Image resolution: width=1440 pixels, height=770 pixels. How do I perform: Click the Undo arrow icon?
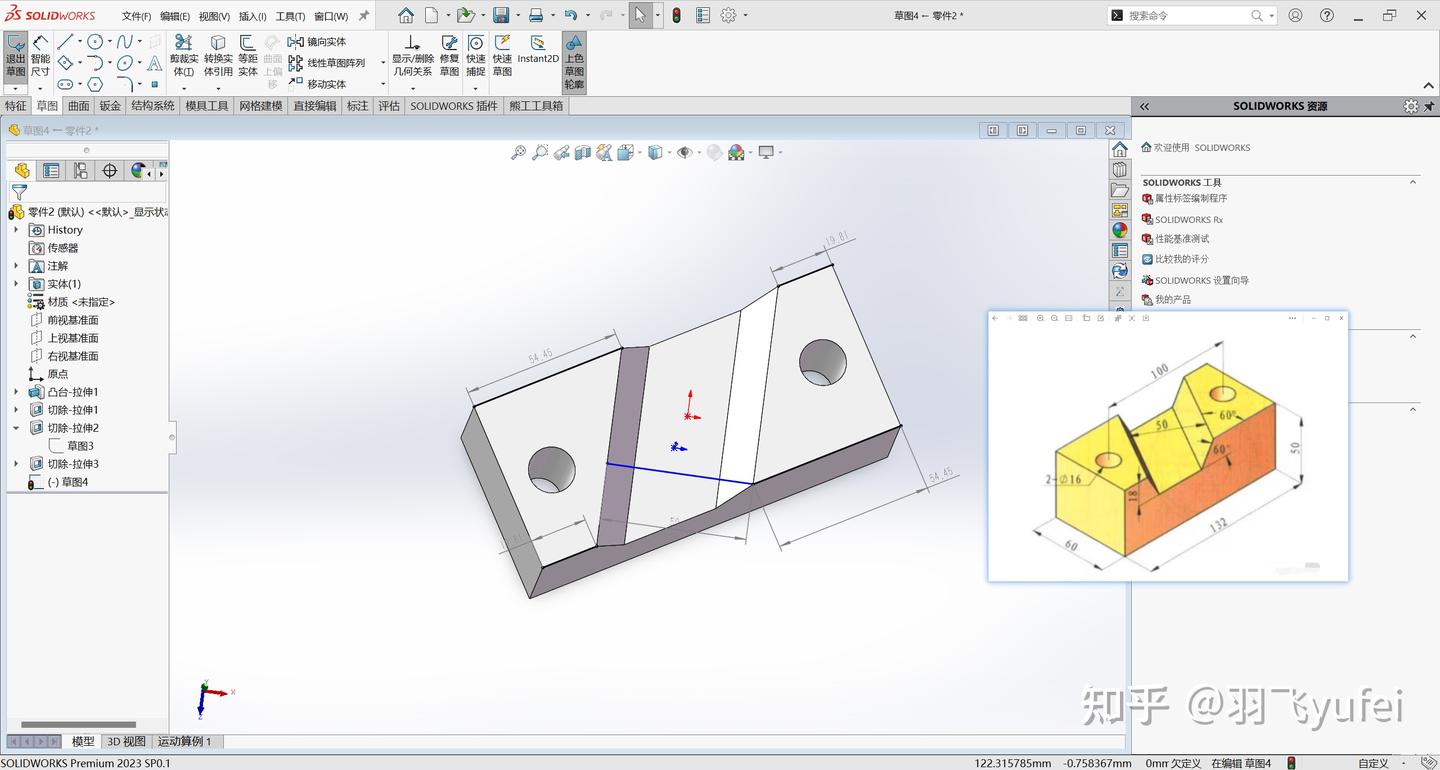coord(570,16)
